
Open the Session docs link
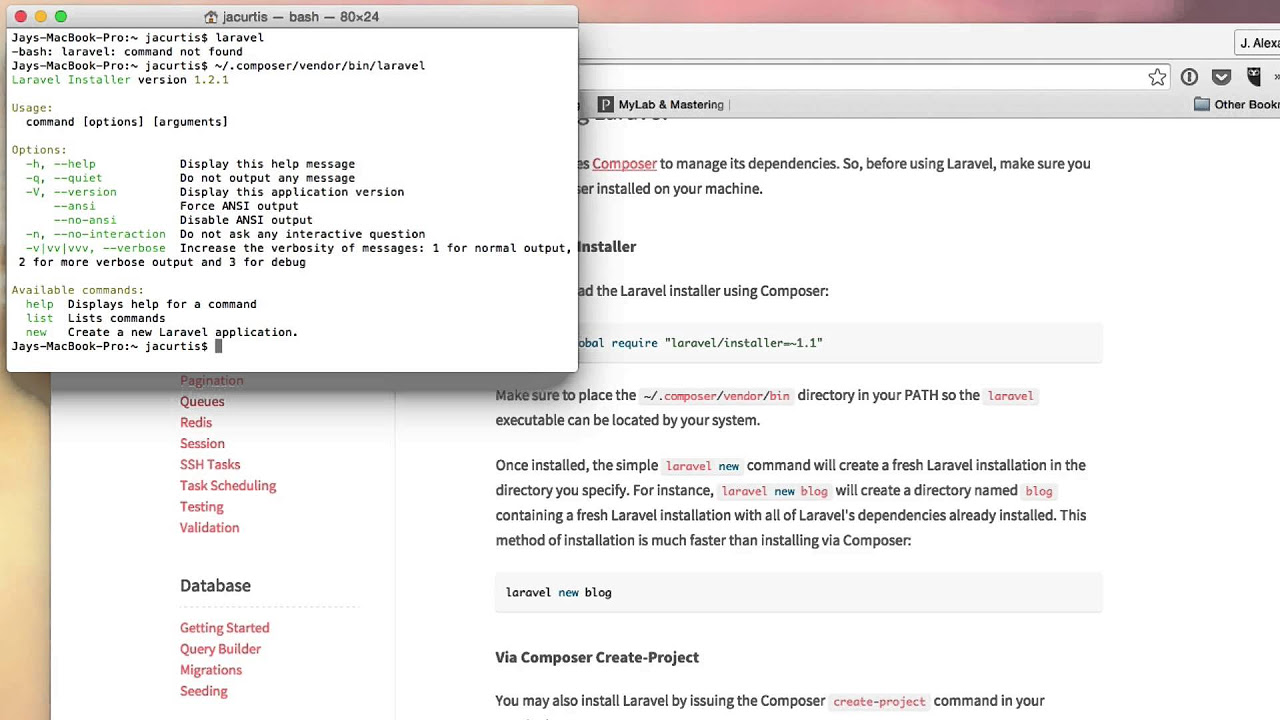(x=202, y=443)
